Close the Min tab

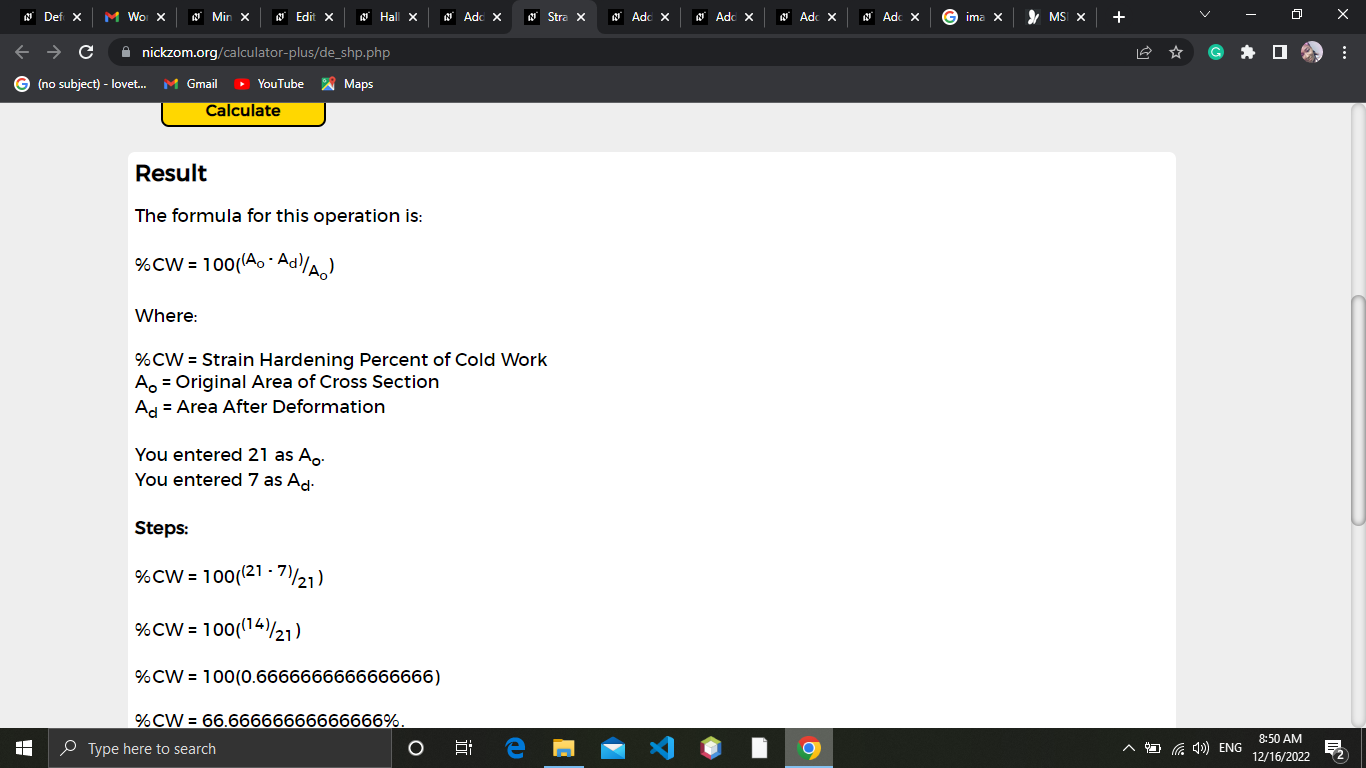tap(245, 17)
